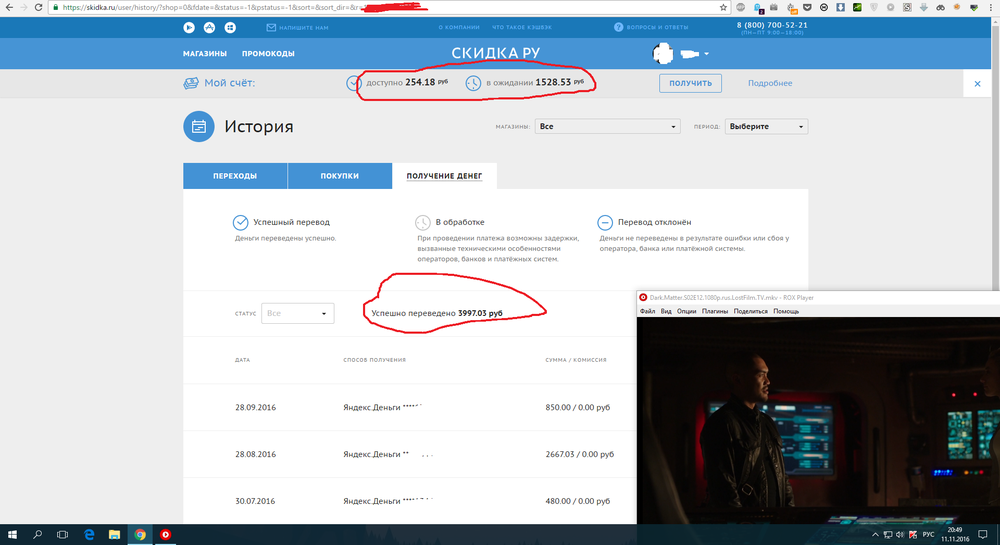This screenshot has width=1000, height=545.
Task: Open the notification center icon
Action: click(983, 535)
